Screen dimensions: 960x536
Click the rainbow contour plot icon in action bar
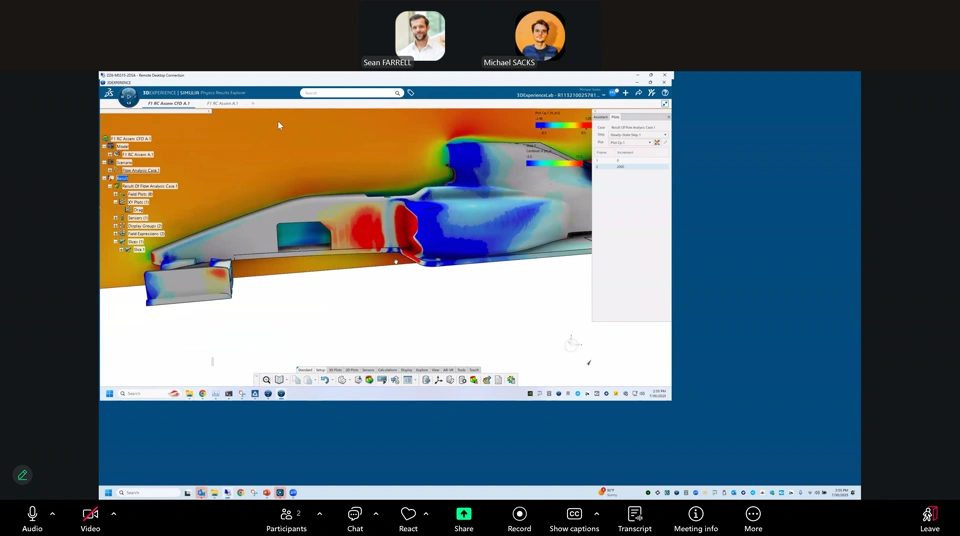pyautogui.click(x=369, y=380)
